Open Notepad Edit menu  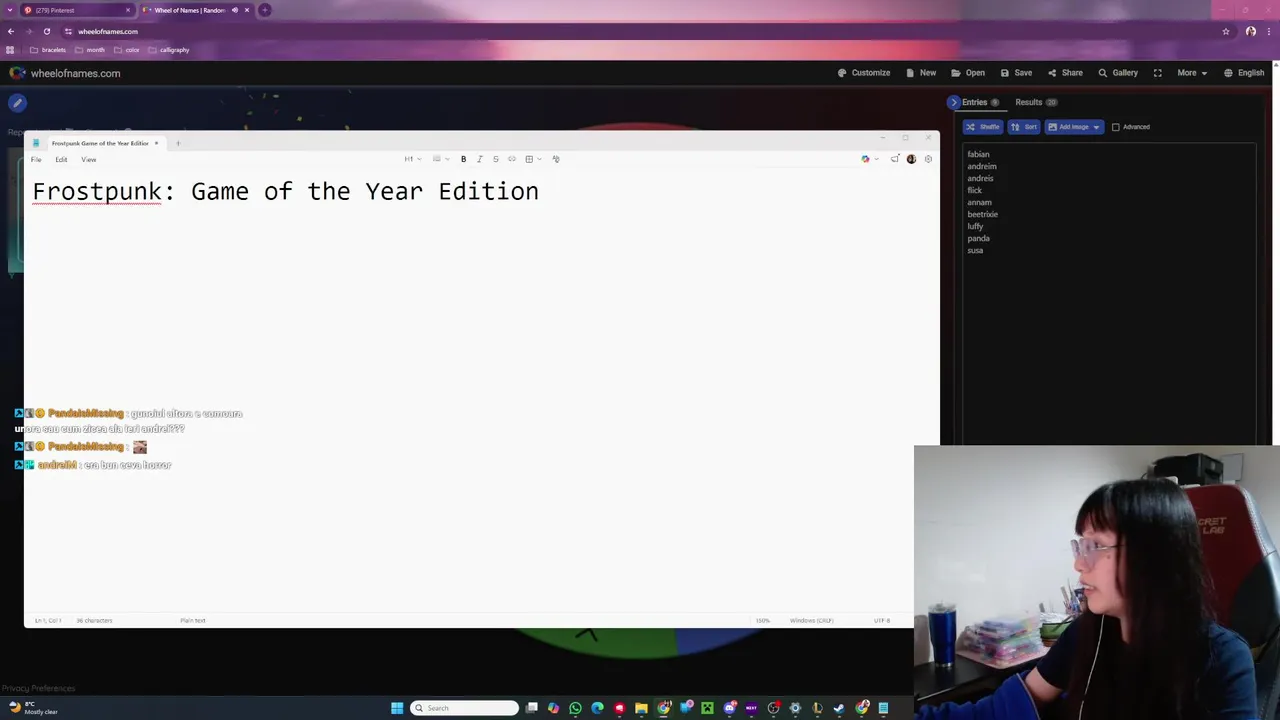61,160
